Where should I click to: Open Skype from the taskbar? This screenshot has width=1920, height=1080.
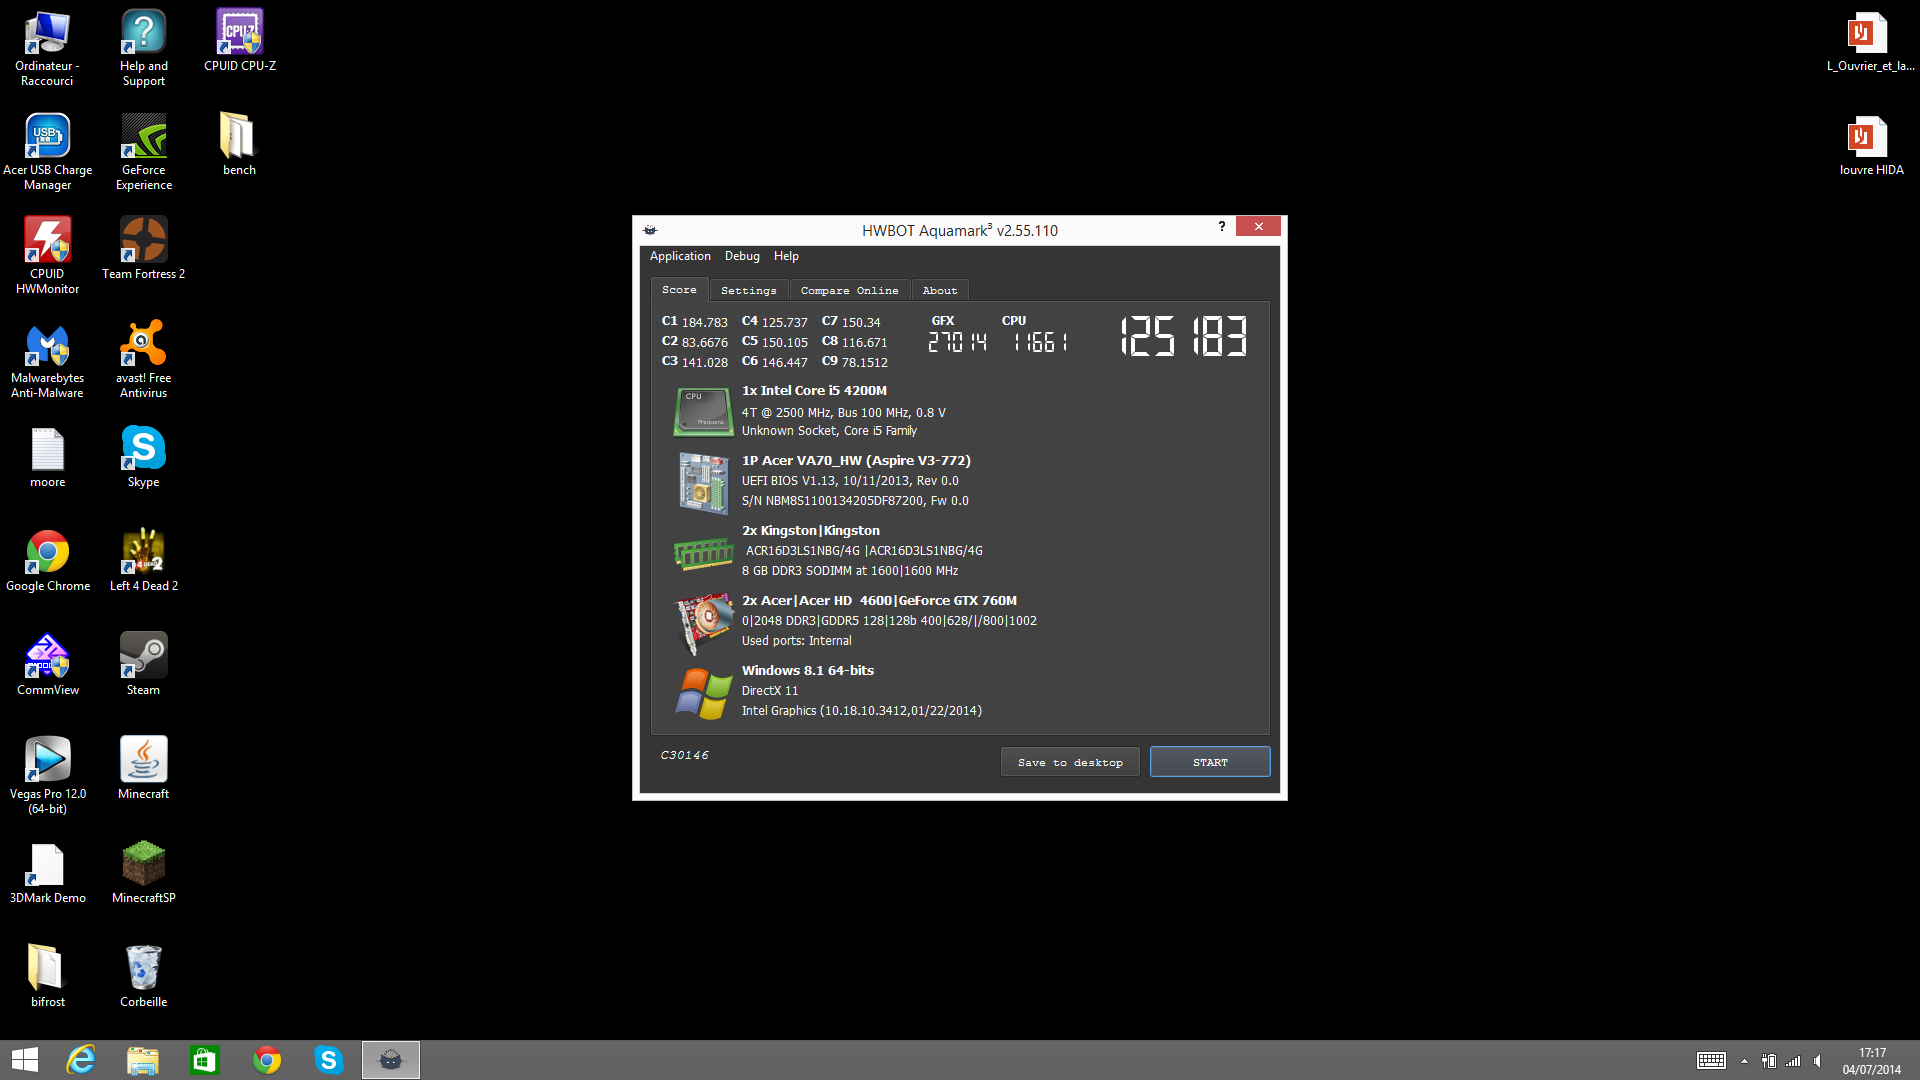(x=329, y=1060)
